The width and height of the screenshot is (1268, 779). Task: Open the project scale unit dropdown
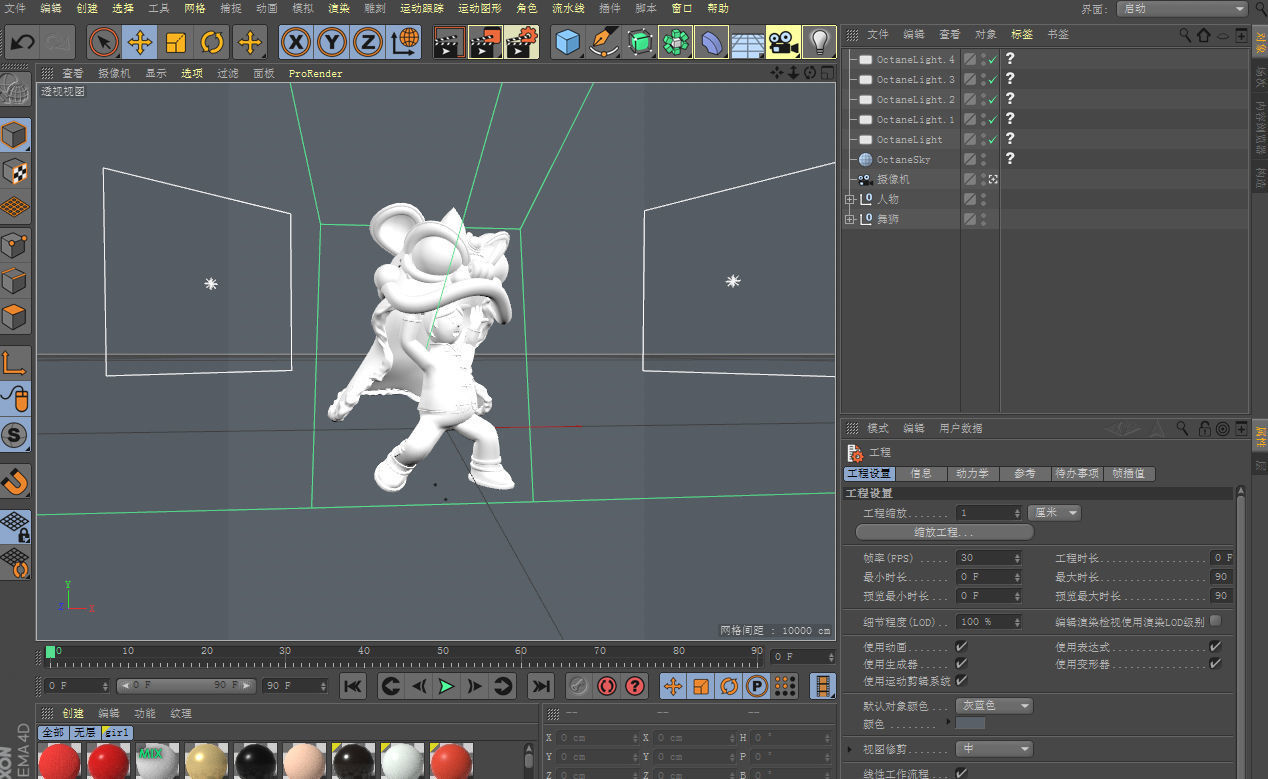click(x=1054, y=512)
